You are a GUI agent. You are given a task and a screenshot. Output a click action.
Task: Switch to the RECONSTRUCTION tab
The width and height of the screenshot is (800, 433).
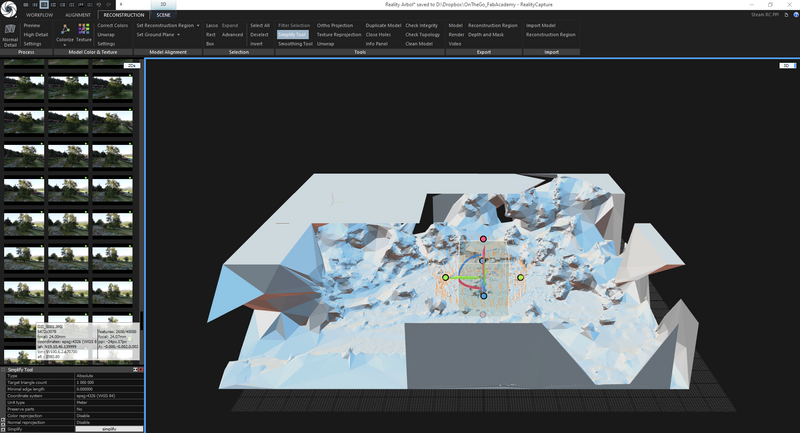tap(124, 15)
